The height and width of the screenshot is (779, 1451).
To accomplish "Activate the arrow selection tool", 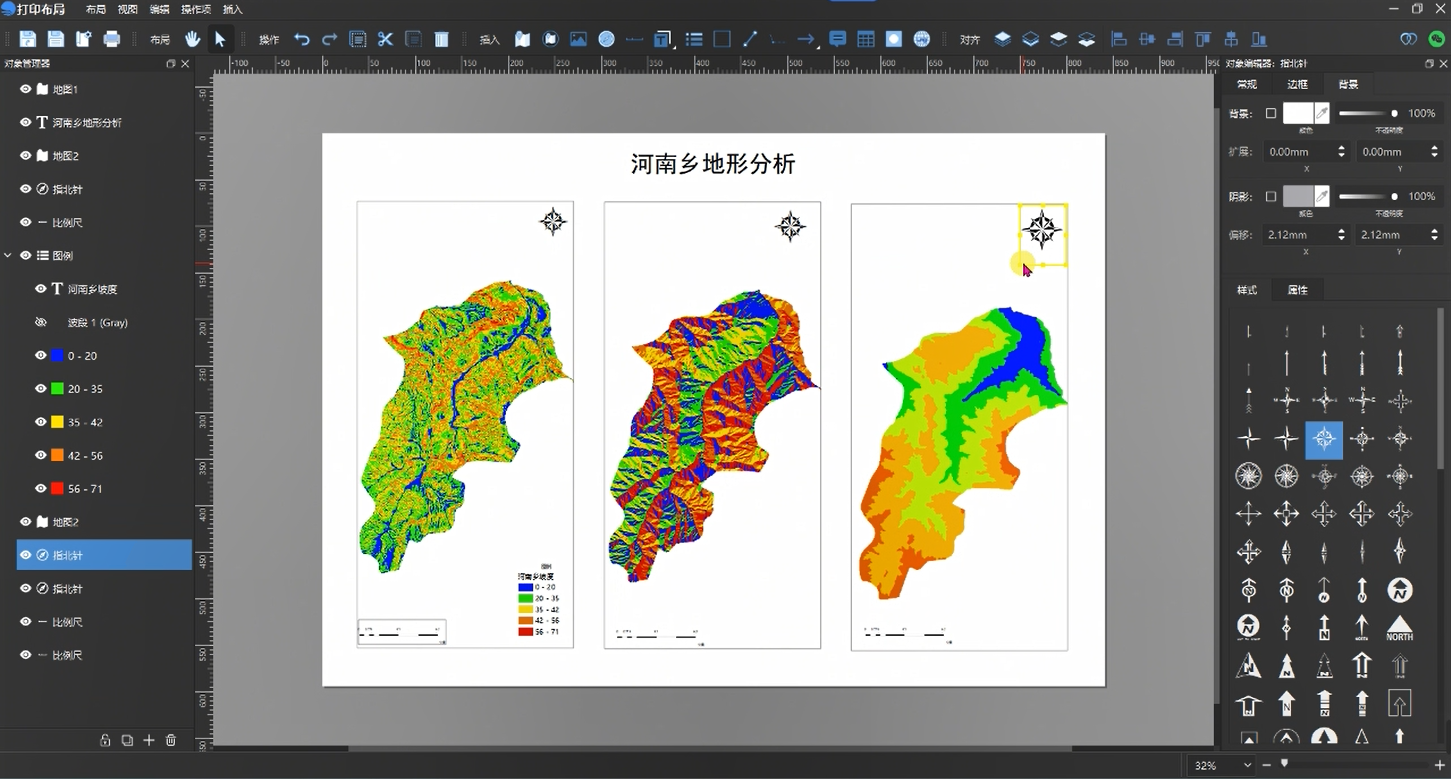I will tap(219, 39).
